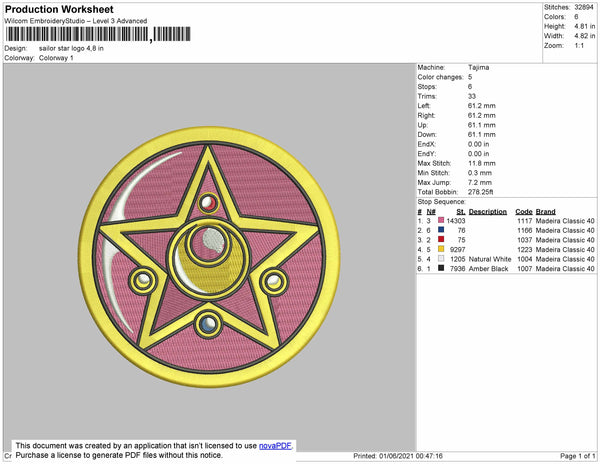The height and width of the screenshot is (464, 600).
Task: Click the 'Brand' column header
Action: click(545, 212)
